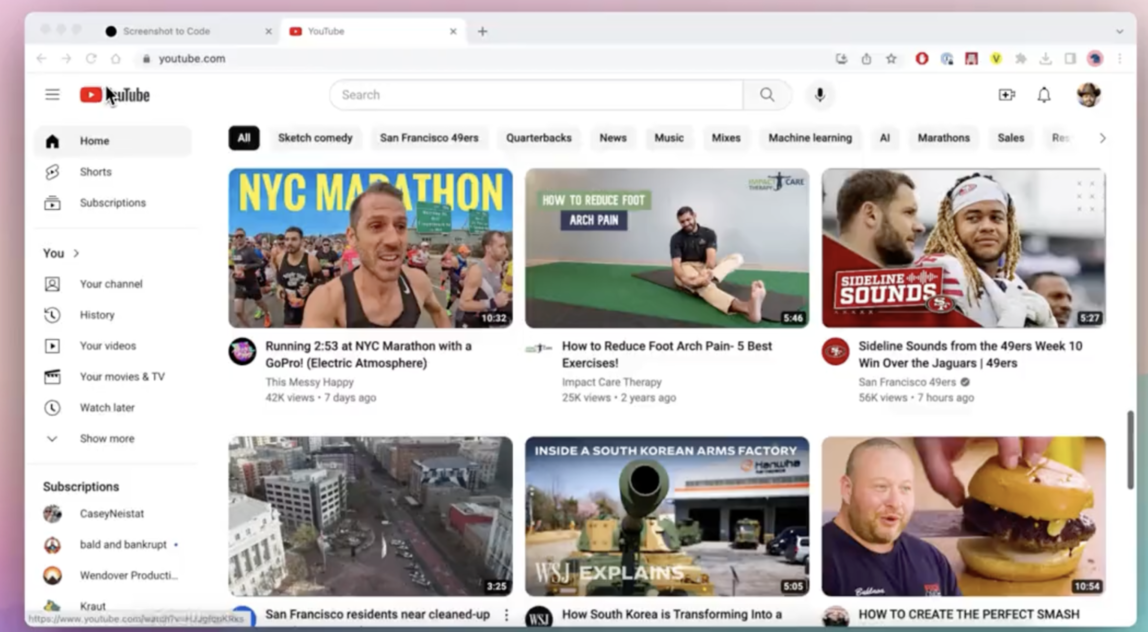Toggle the browser side panel icon
The width and height of the screenshot is (1148, 632).
(1070, 59)
